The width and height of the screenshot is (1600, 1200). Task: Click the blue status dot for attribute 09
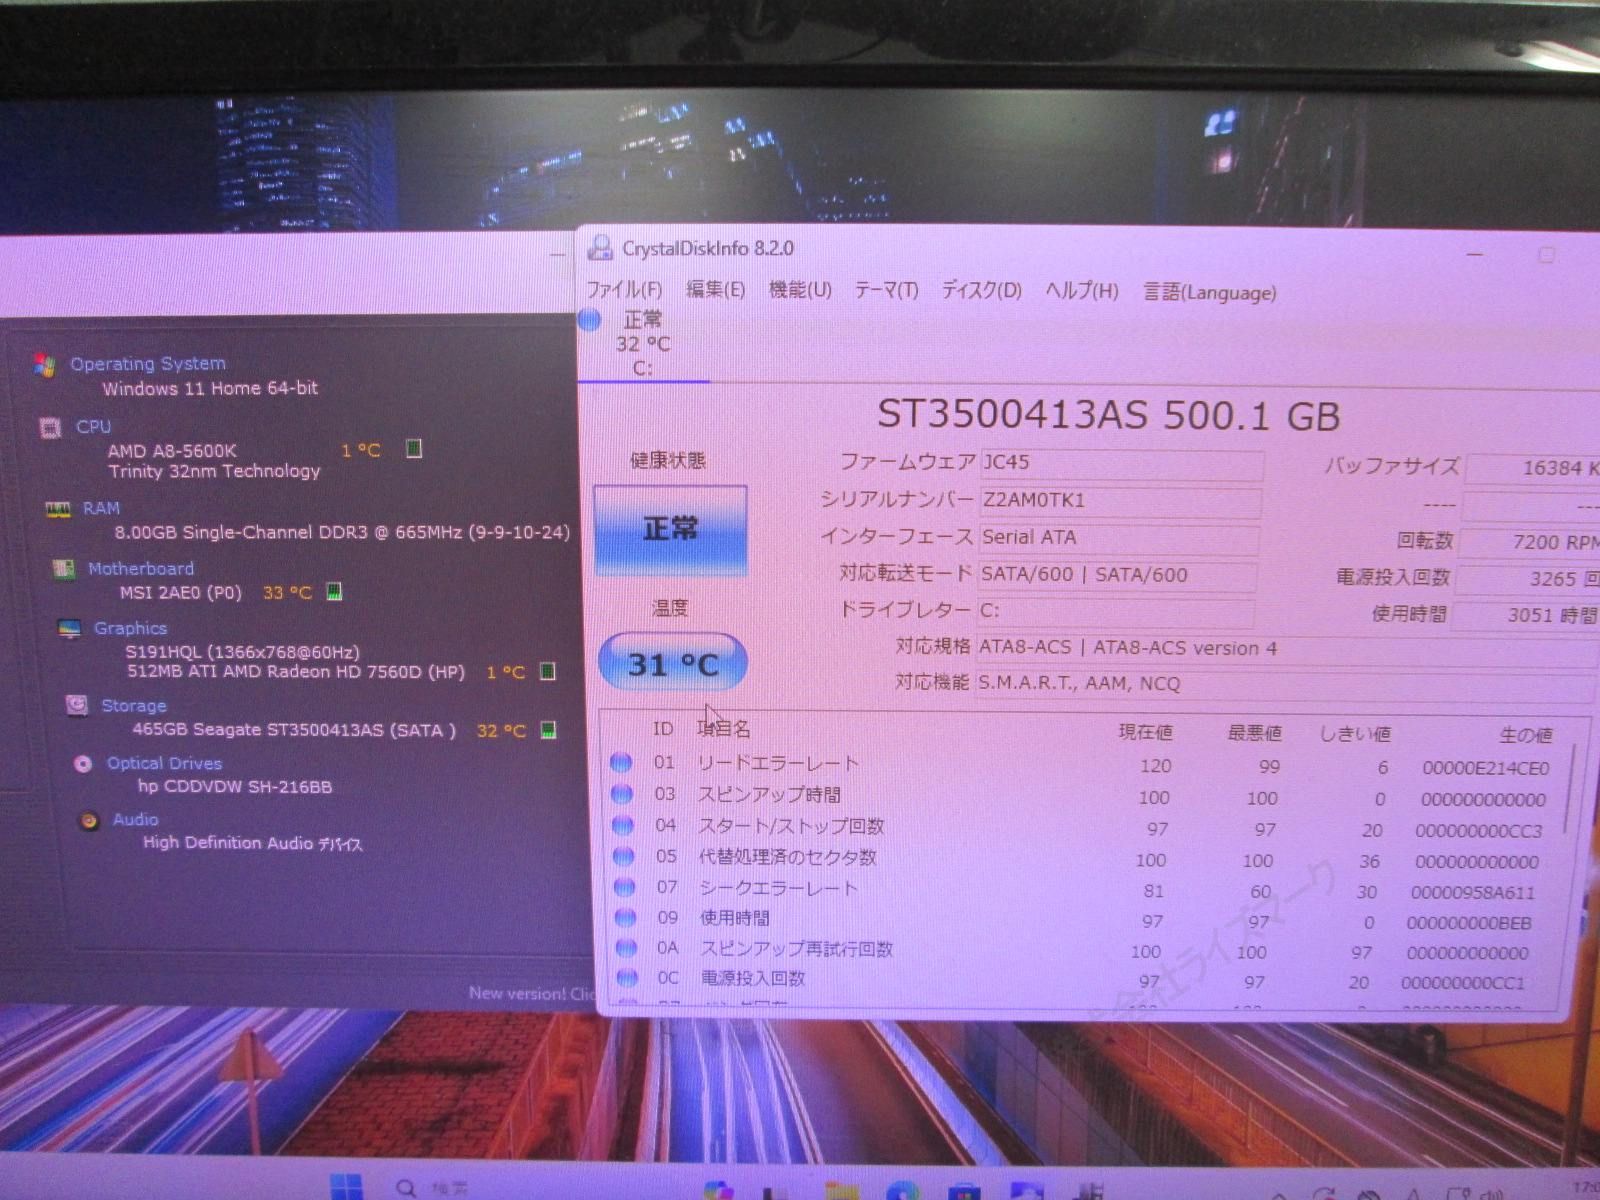(626, 917)
